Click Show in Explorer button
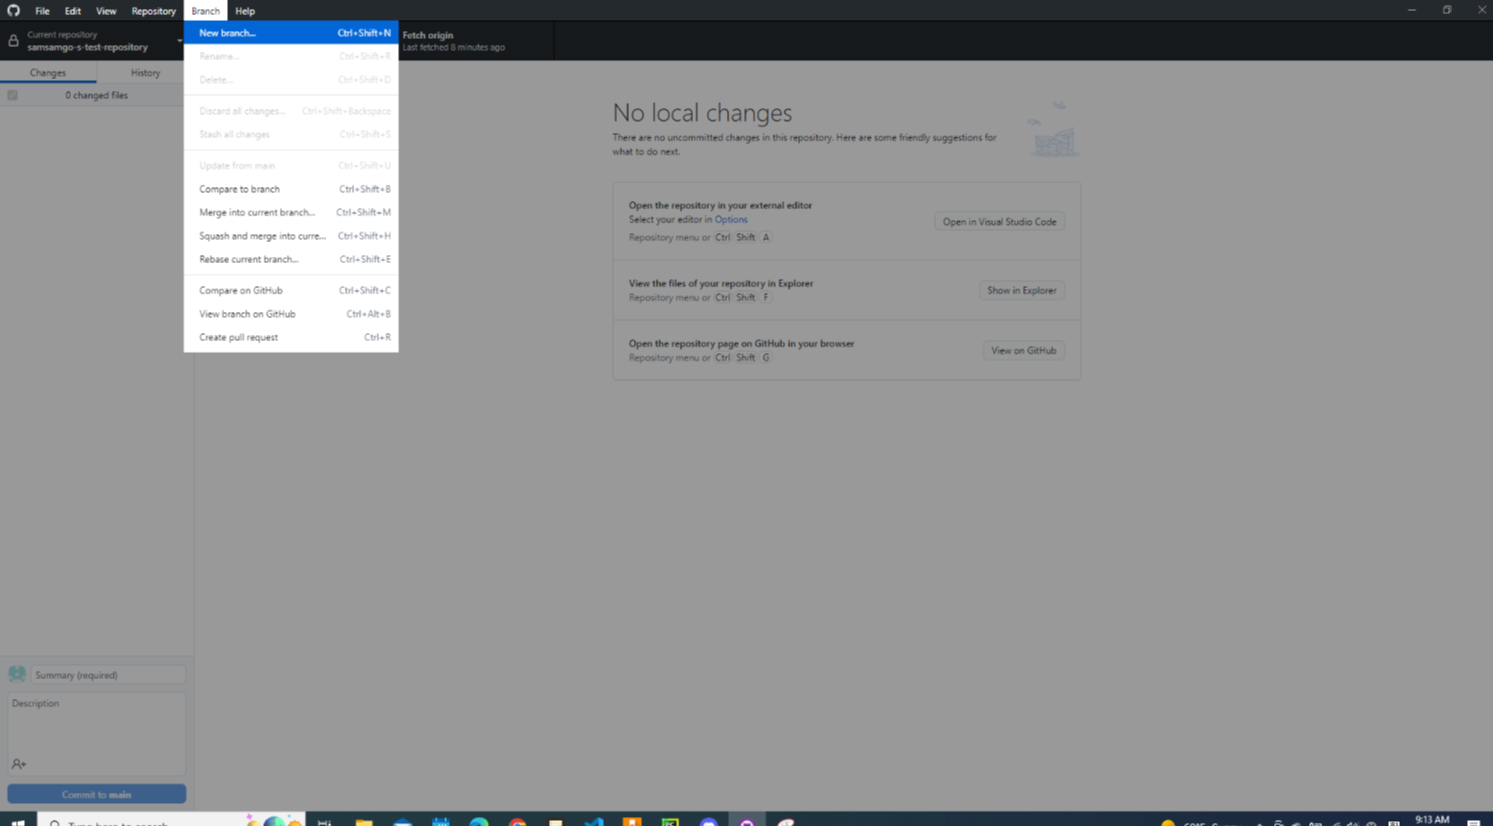The width and height of the screenshot is (1493, 826). point(1021,290)
